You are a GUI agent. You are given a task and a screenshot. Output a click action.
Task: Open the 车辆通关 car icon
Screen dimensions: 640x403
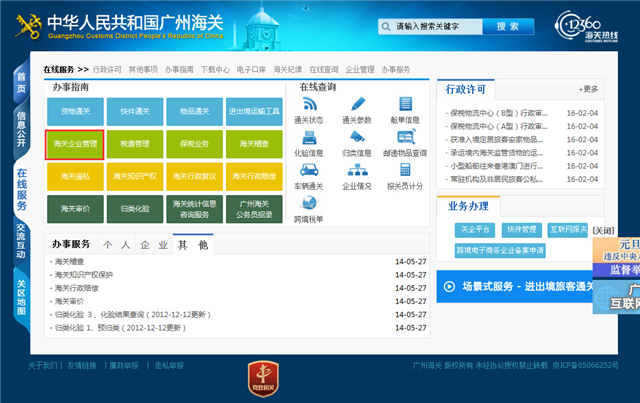click(x=309, y=170)
